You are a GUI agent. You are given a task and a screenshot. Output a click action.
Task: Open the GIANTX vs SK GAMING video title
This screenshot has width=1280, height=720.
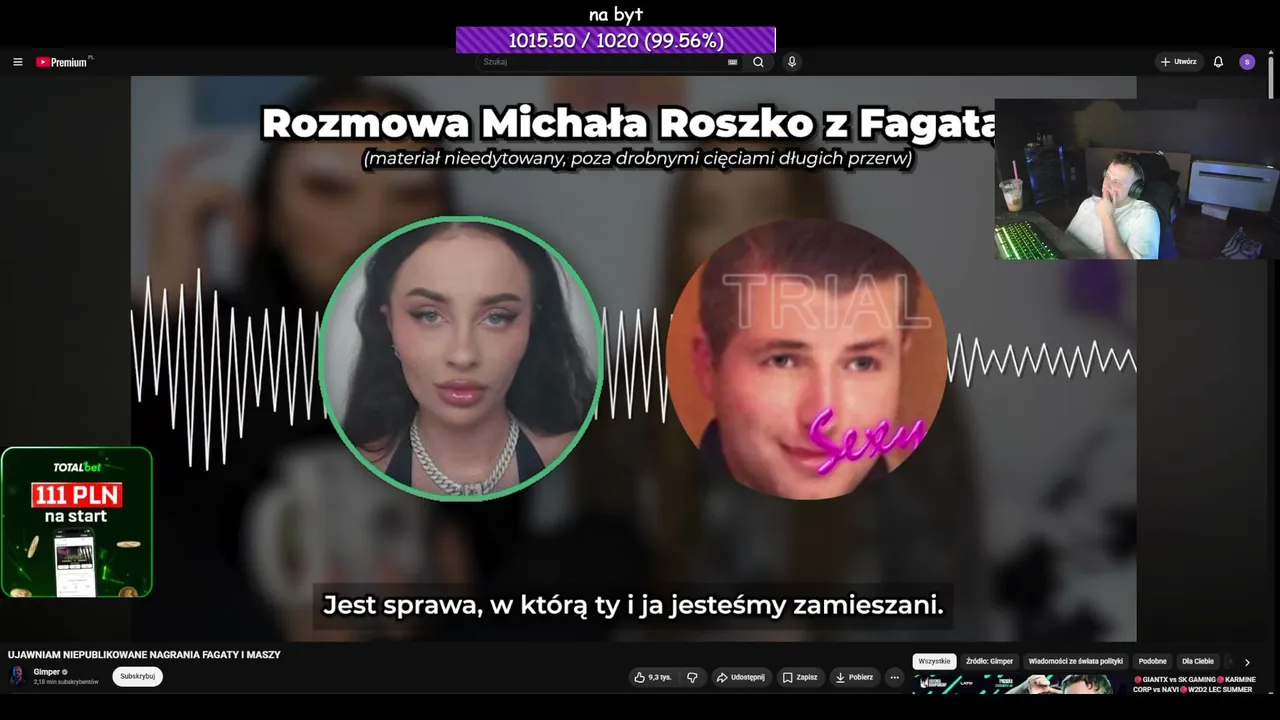(1194, 684)
